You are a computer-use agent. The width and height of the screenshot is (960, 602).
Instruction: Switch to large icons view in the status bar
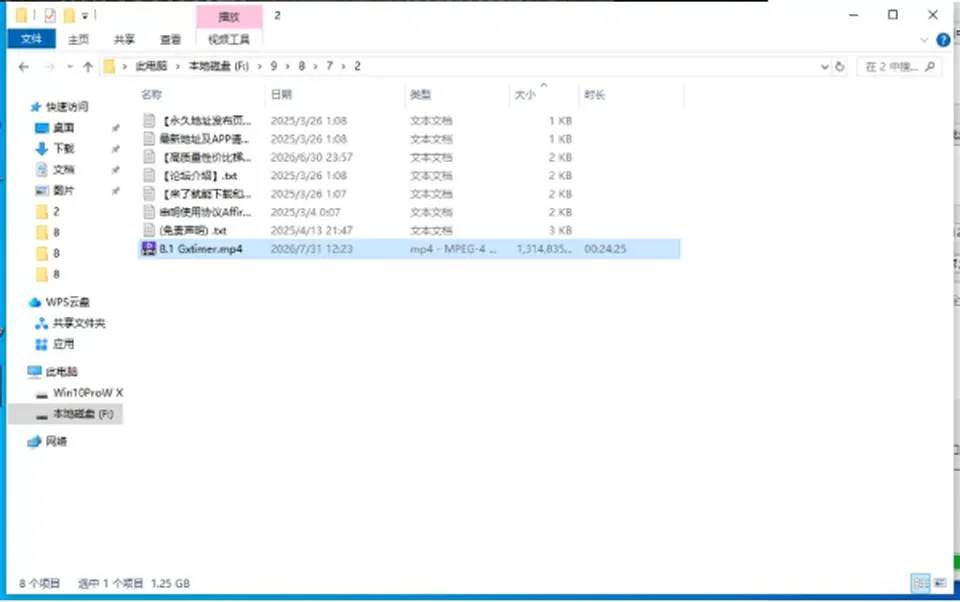[x=940, y=583]
